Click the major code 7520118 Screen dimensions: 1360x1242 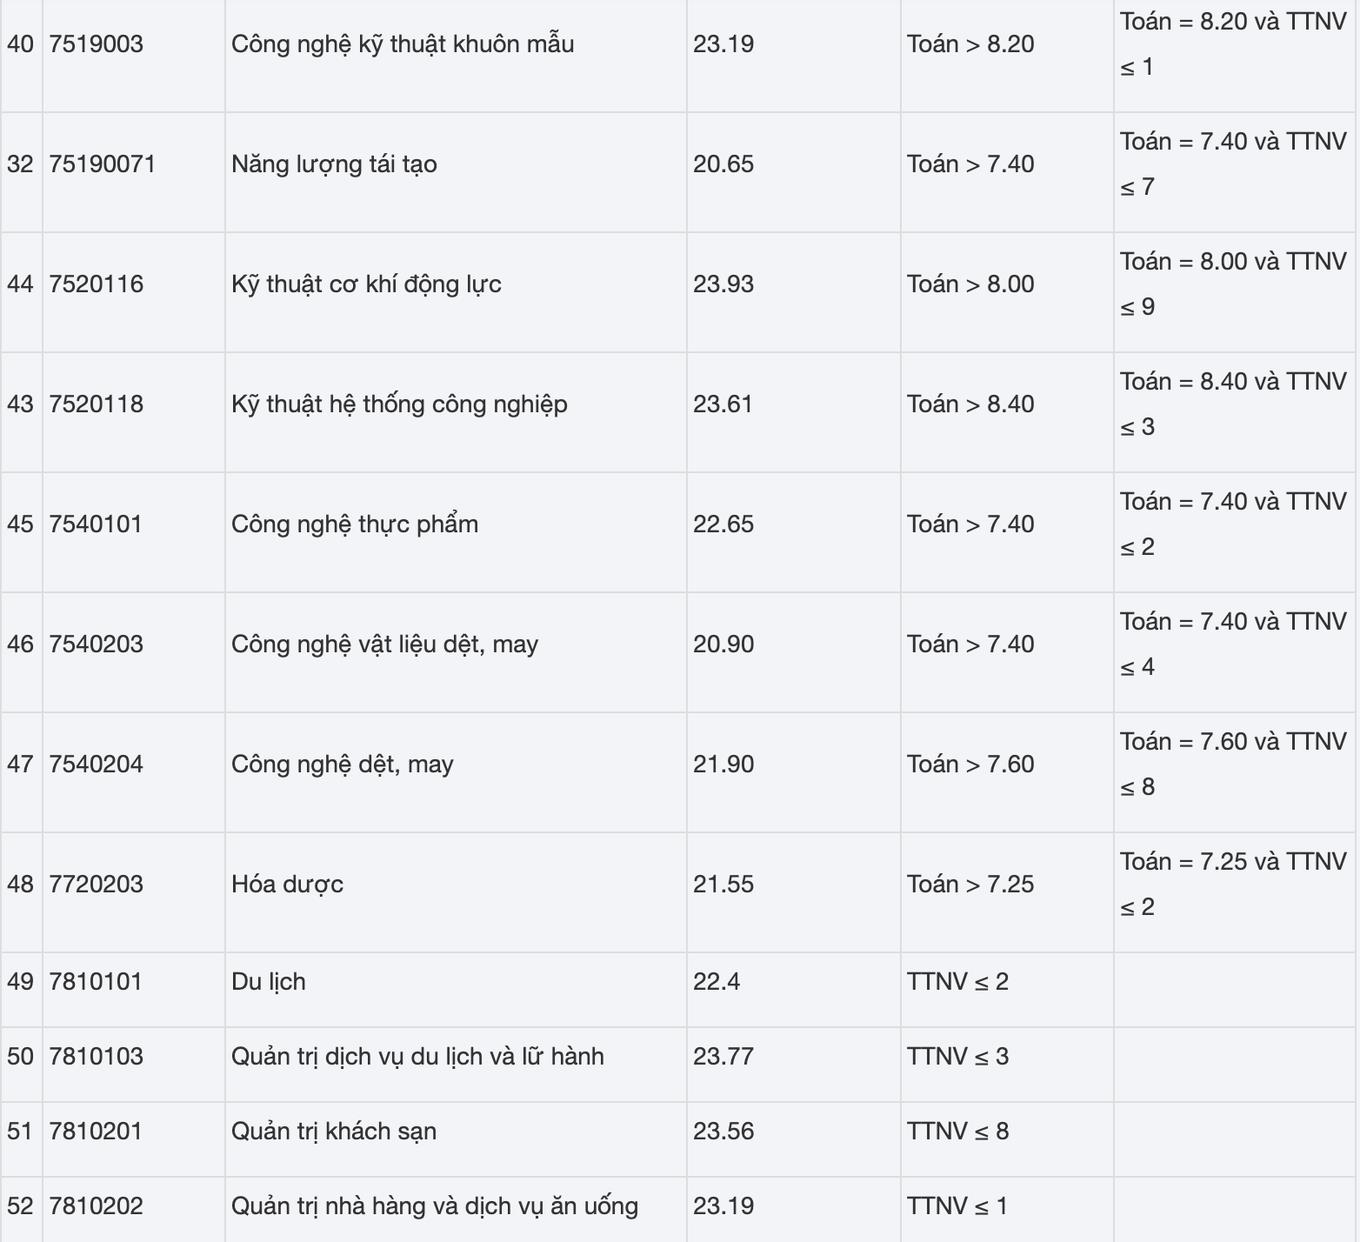coord(96,404)
